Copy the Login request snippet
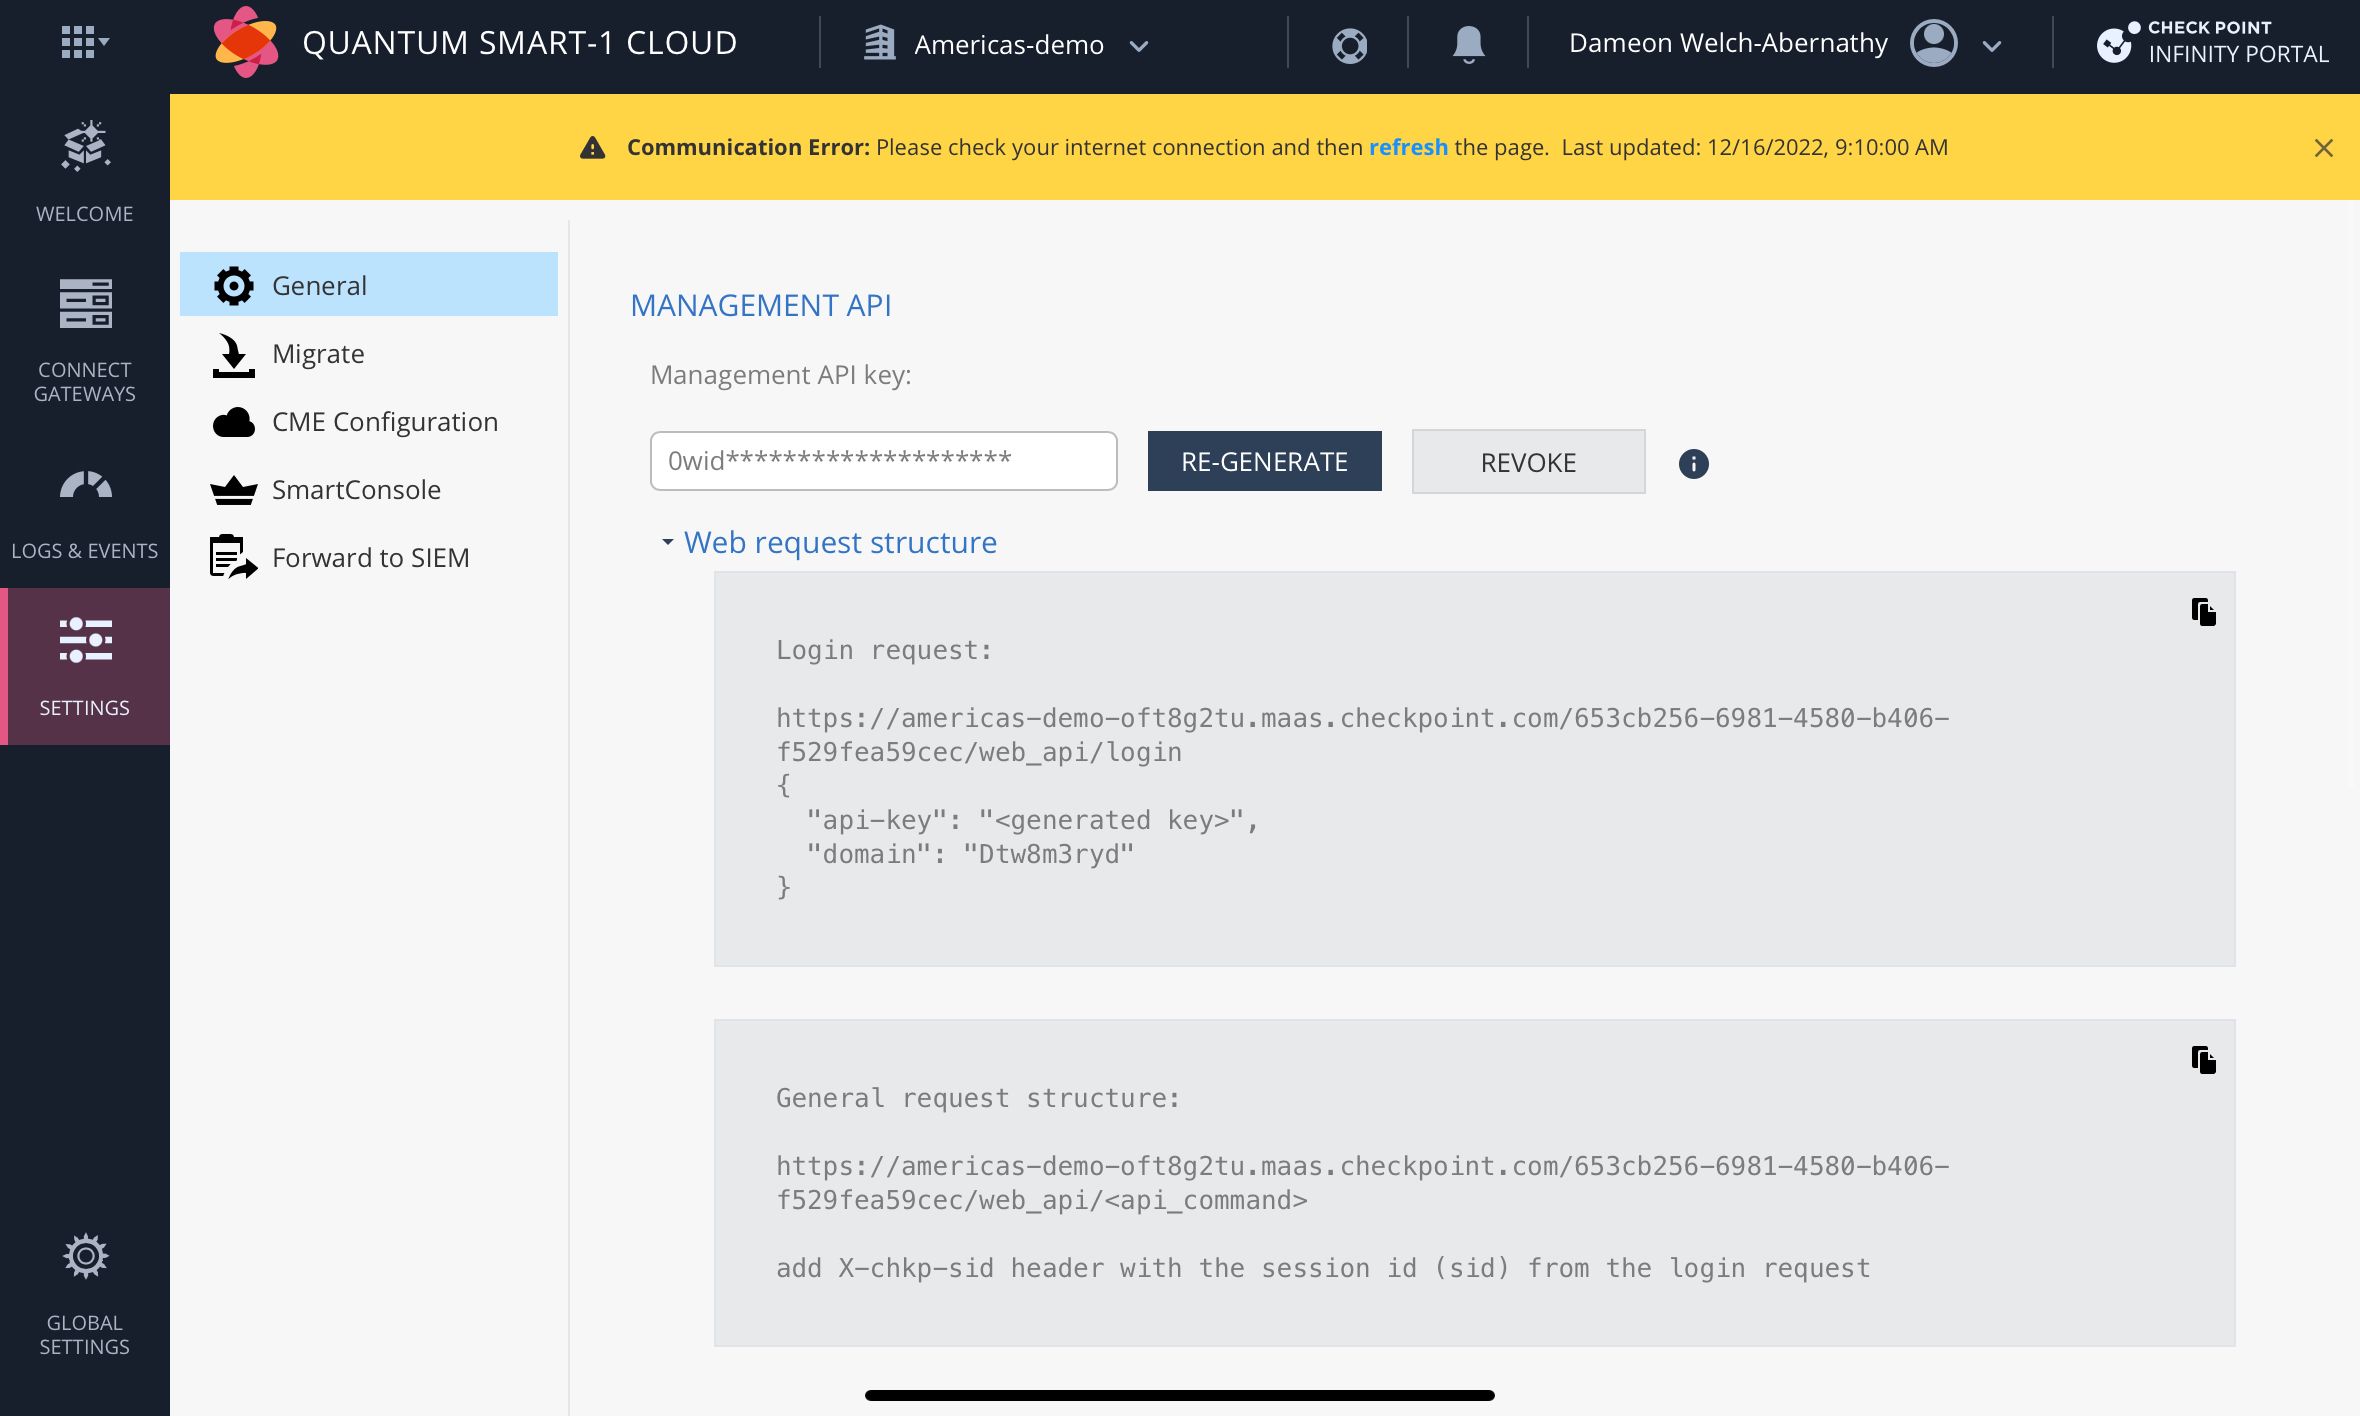The image size is (2360, 1416). 2203,612
